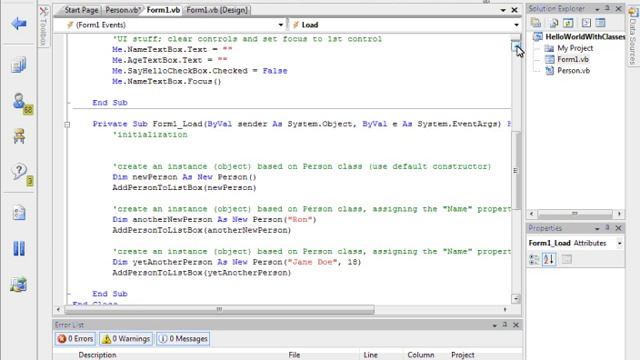Screen dimensions: 640x360
Task: Sort Error List by Column header
Action: pyautogui.click(x=420, y=355)
